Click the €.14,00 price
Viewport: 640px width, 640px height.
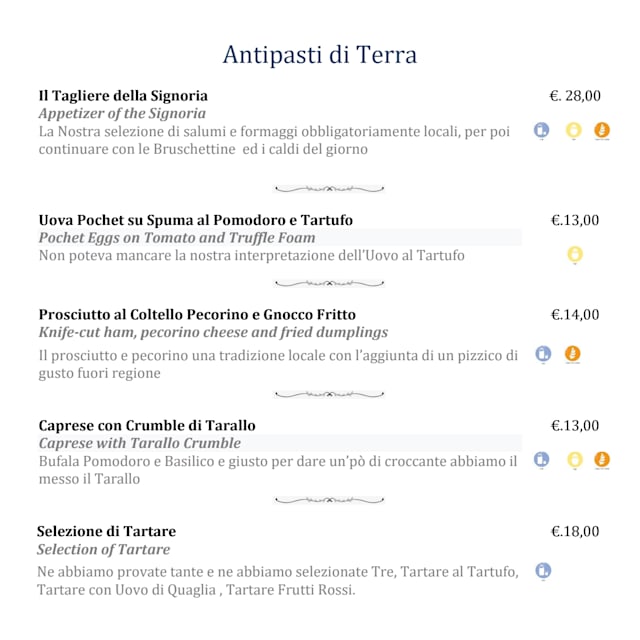pos(575,315)
